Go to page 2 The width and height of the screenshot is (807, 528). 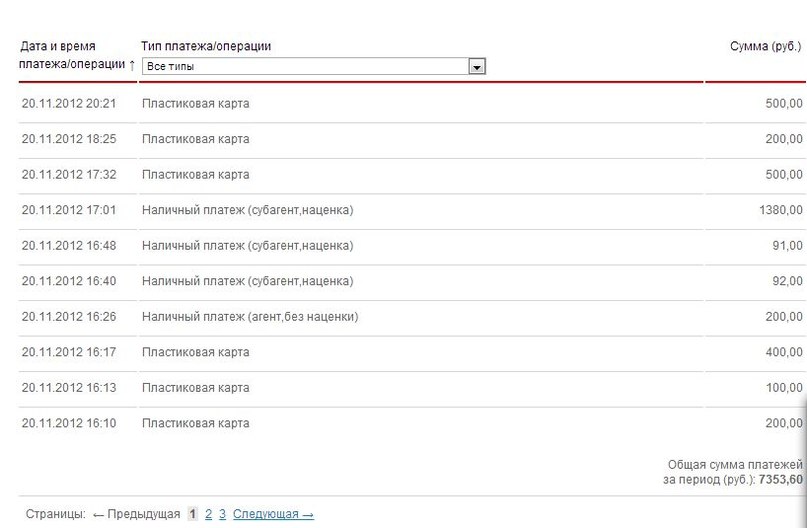(208, 514)
